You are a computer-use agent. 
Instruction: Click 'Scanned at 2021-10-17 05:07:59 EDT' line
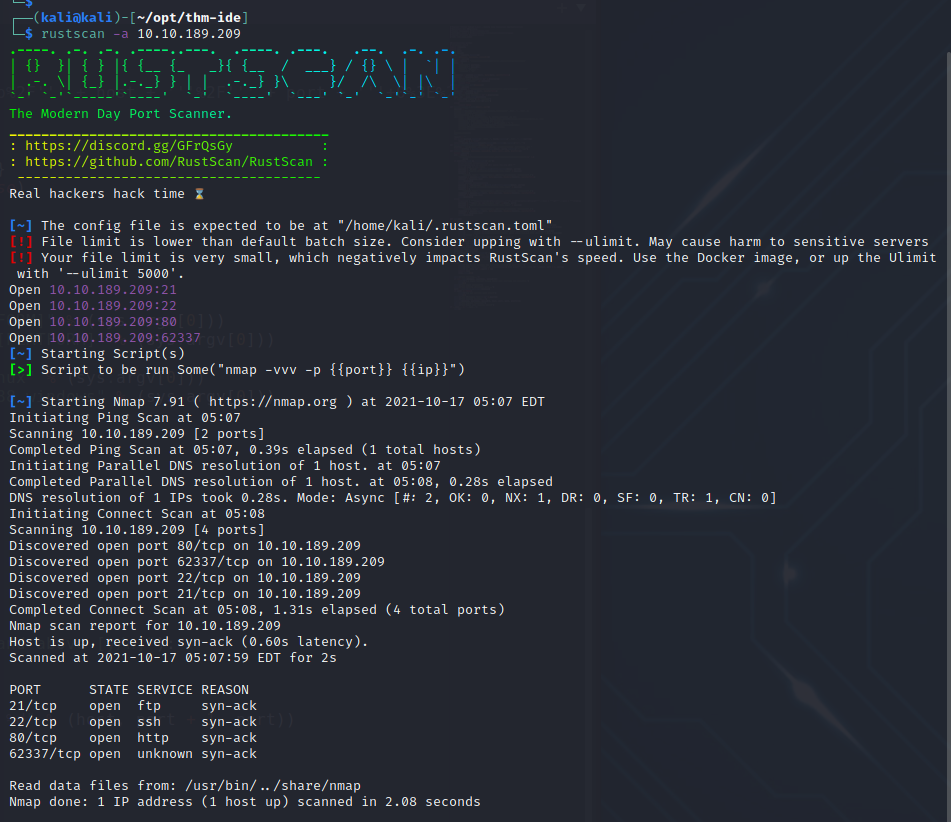(173, 658)
